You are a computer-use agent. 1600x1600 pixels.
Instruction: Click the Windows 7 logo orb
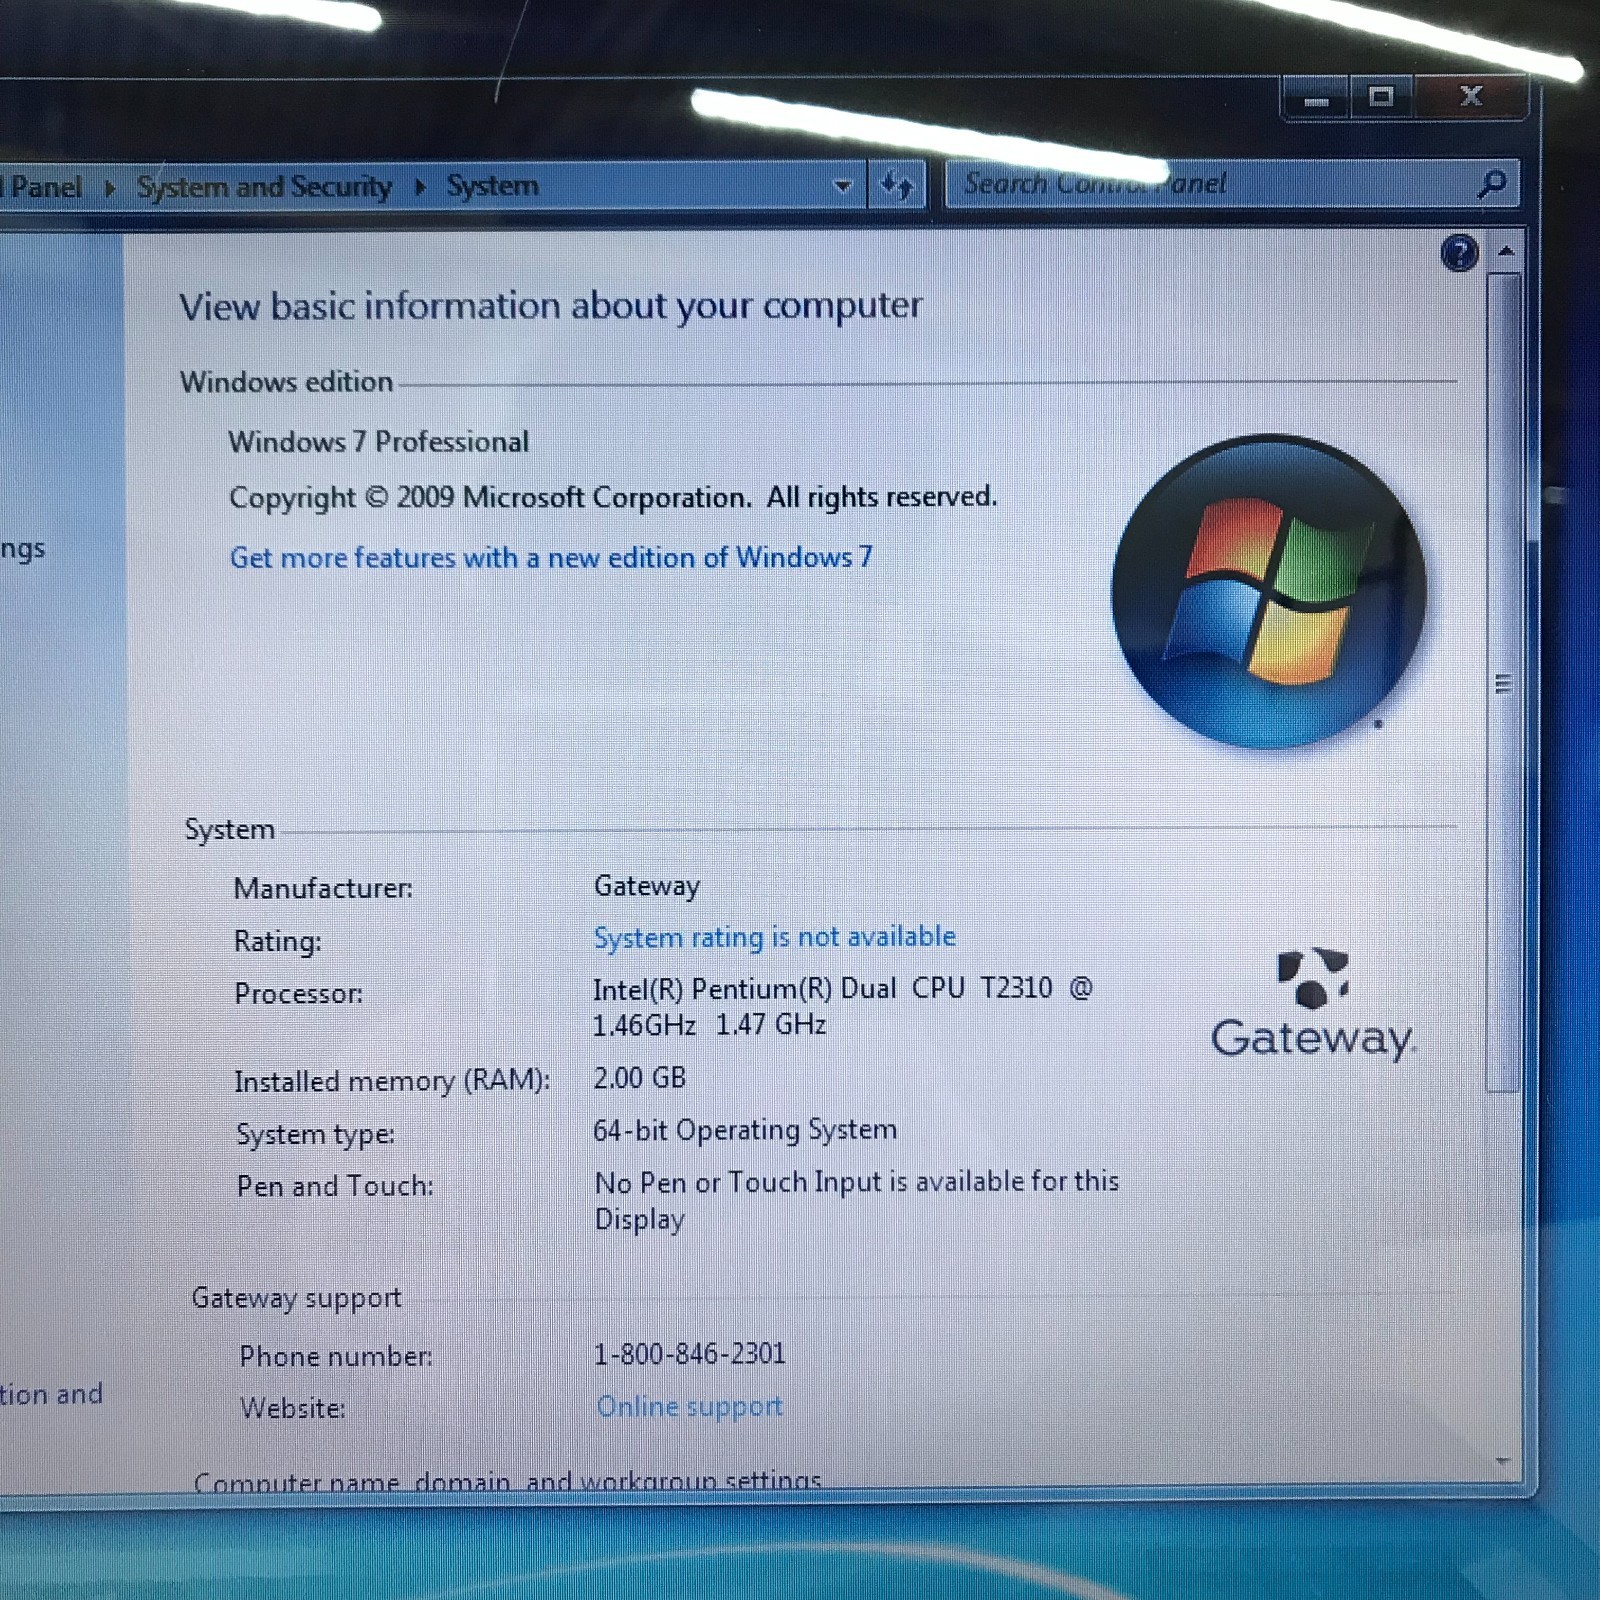click(x=1269, y=591)
